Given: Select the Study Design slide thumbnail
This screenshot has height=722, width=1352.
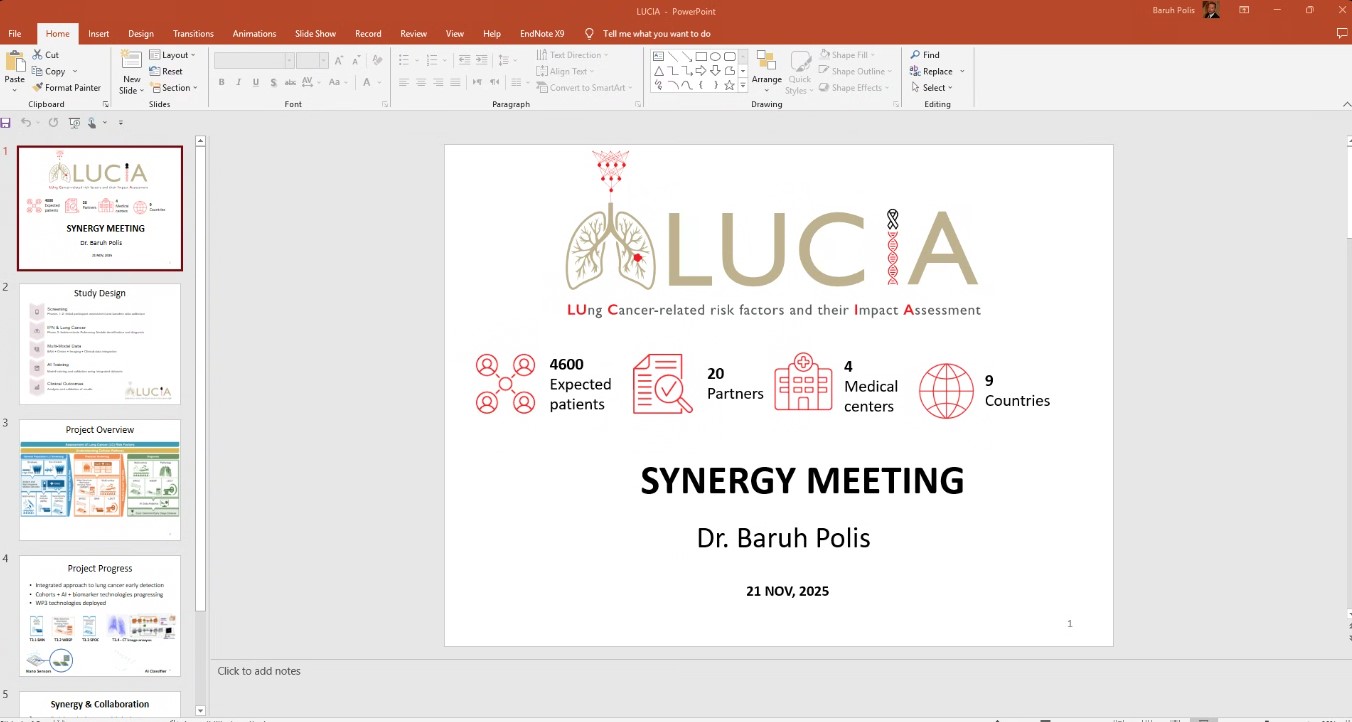Looking at the screenshot, I should [x=100, y=343].
